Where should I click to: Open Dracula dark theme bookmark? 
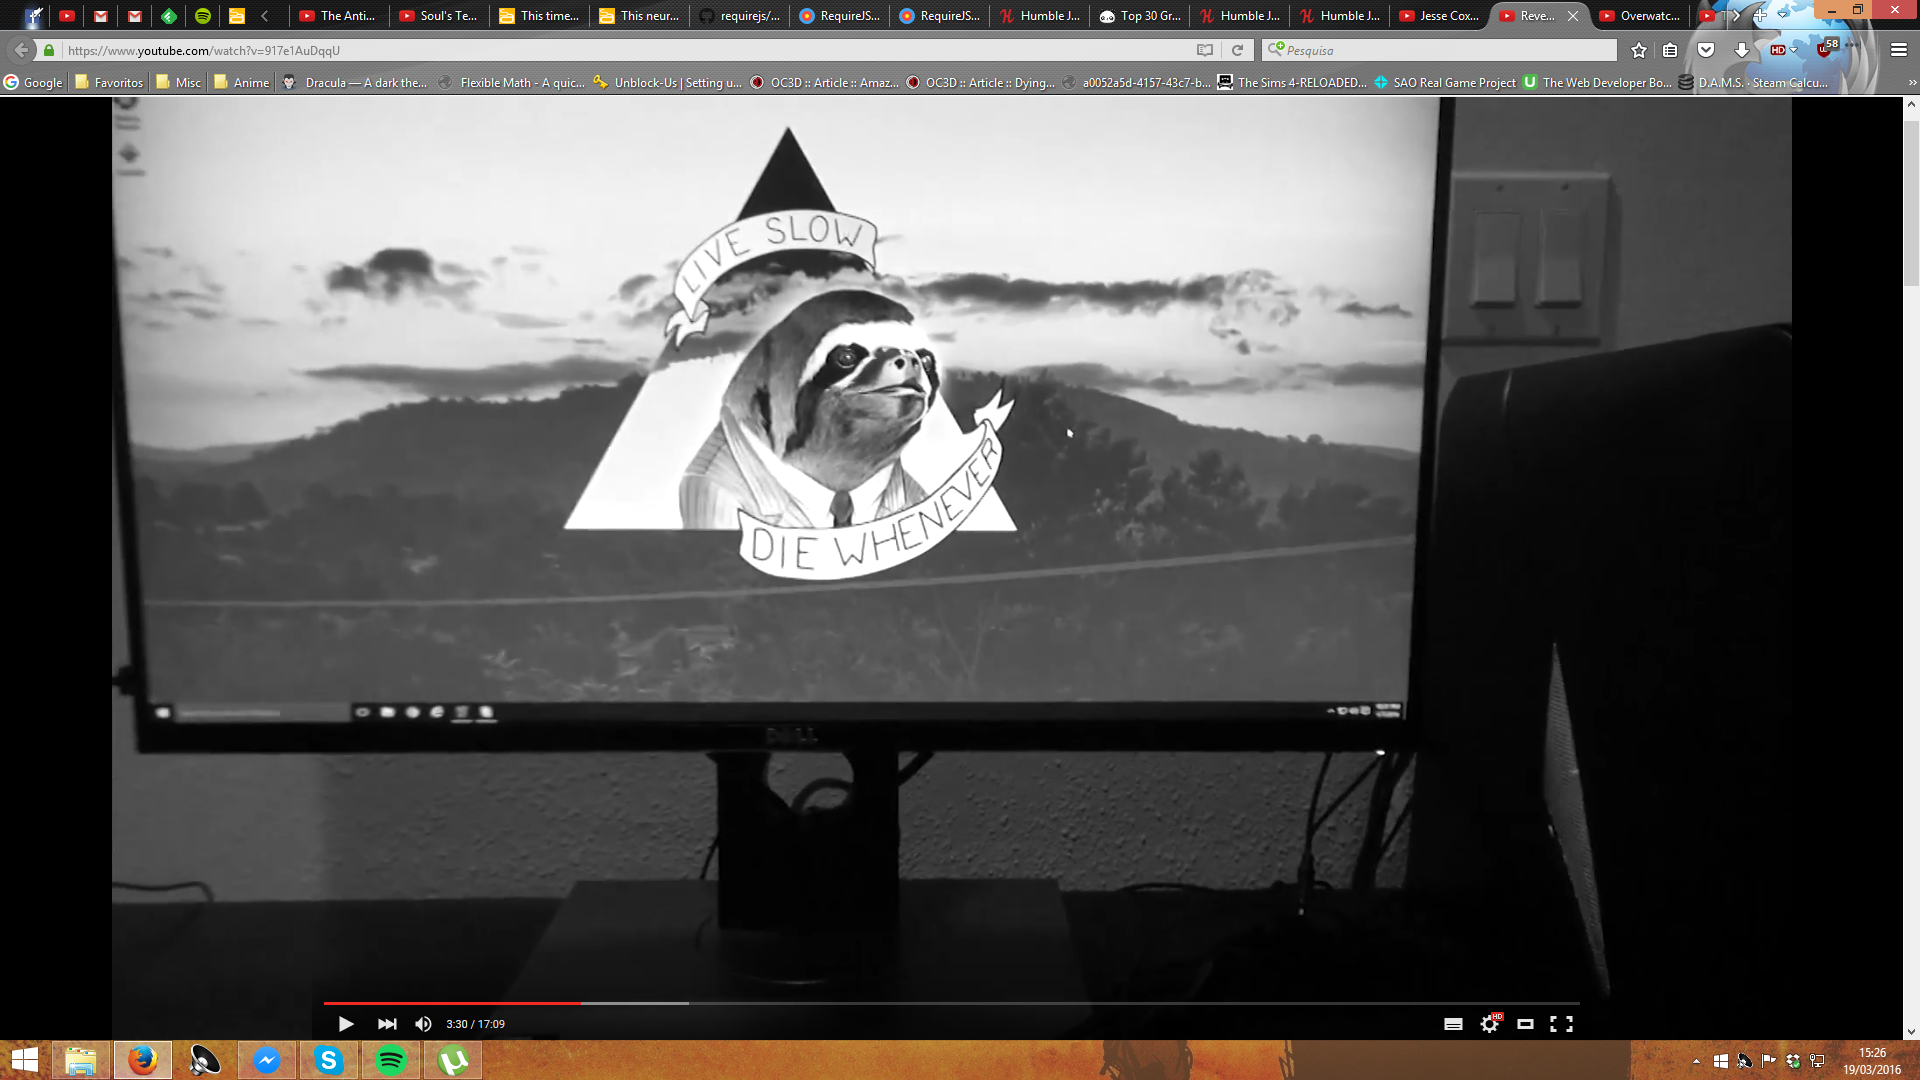[355, 83]
